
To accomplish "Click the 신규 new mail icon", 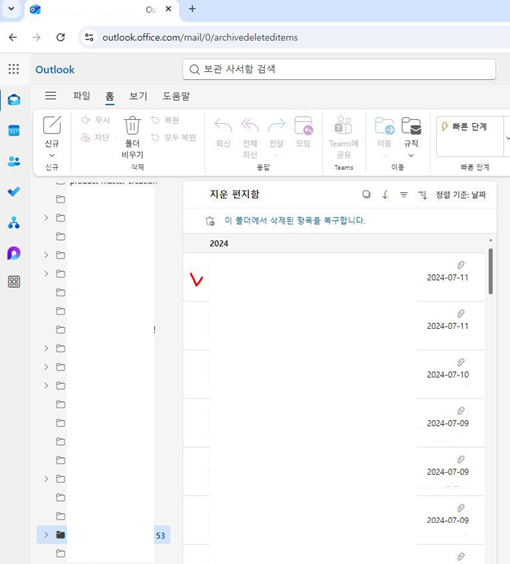I will [52, 125].
